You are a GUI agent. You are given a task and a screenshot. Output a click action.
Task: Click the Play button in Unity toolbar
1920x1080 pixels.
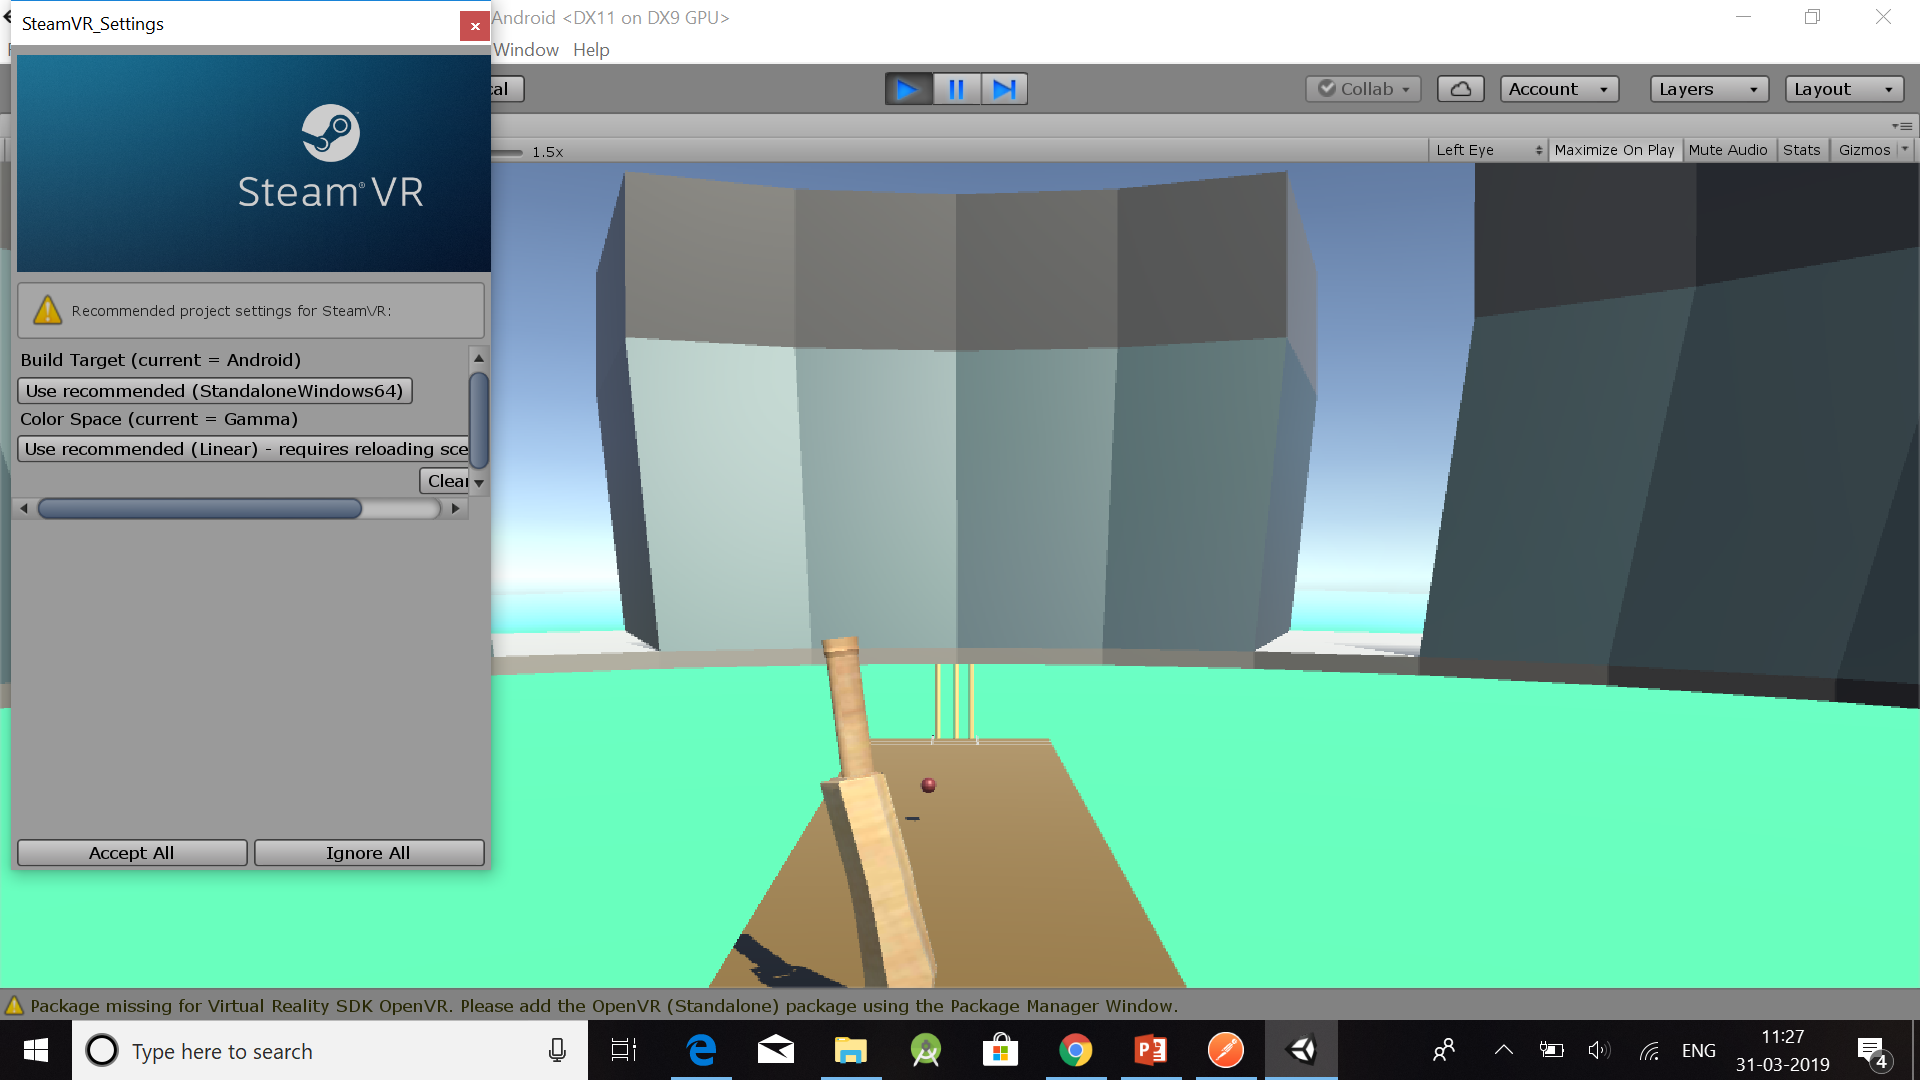pyautogui.click(x=907, y=89)
